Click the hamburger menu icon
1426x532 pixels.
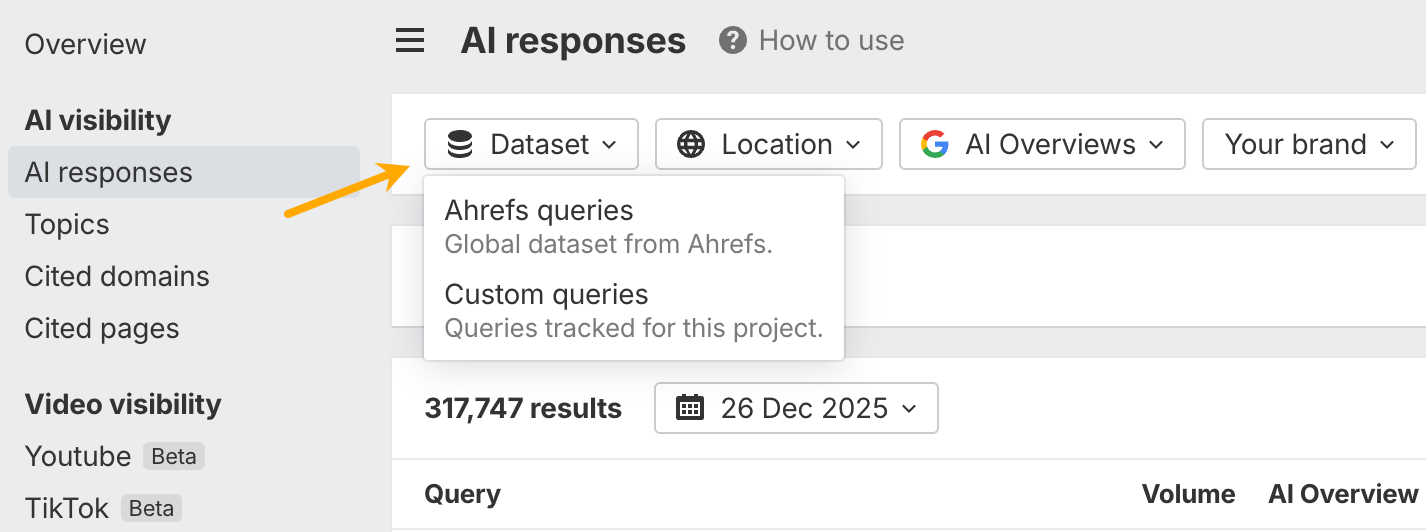pos(410,41)
